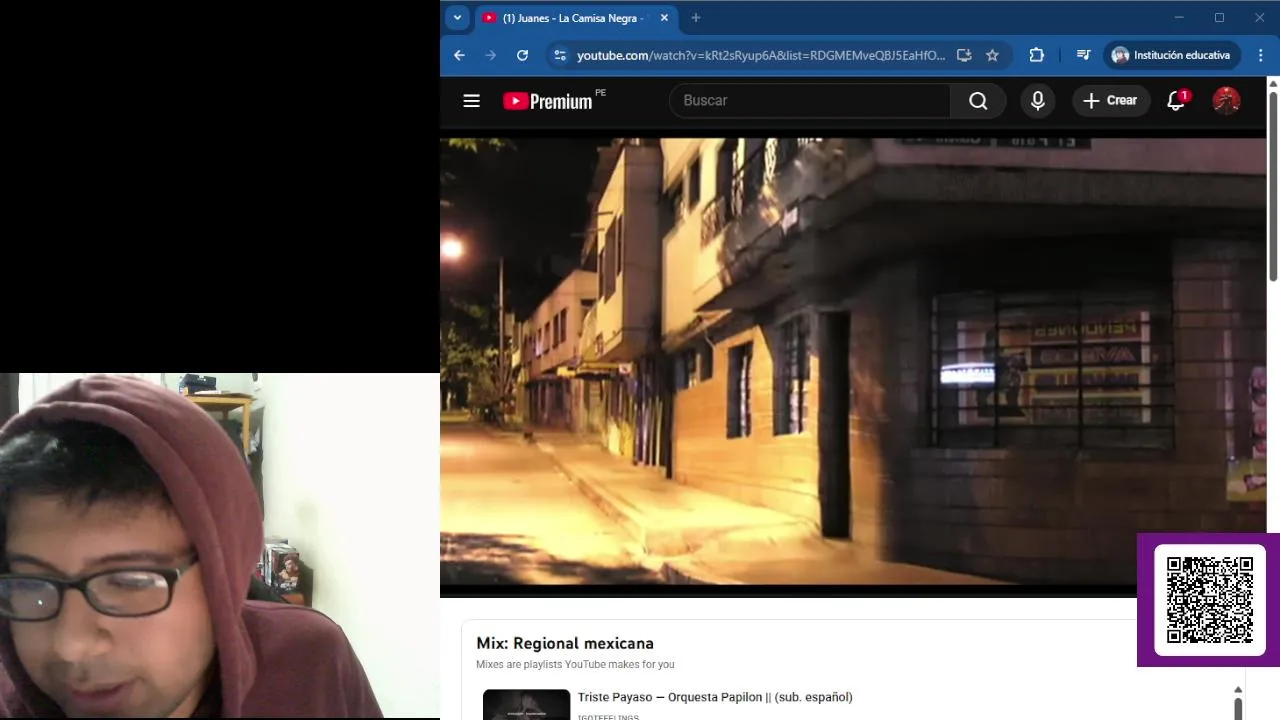1280x720 pixels.
Task: Open the media control icon in Chrome toolbar
Action: 1083,55
